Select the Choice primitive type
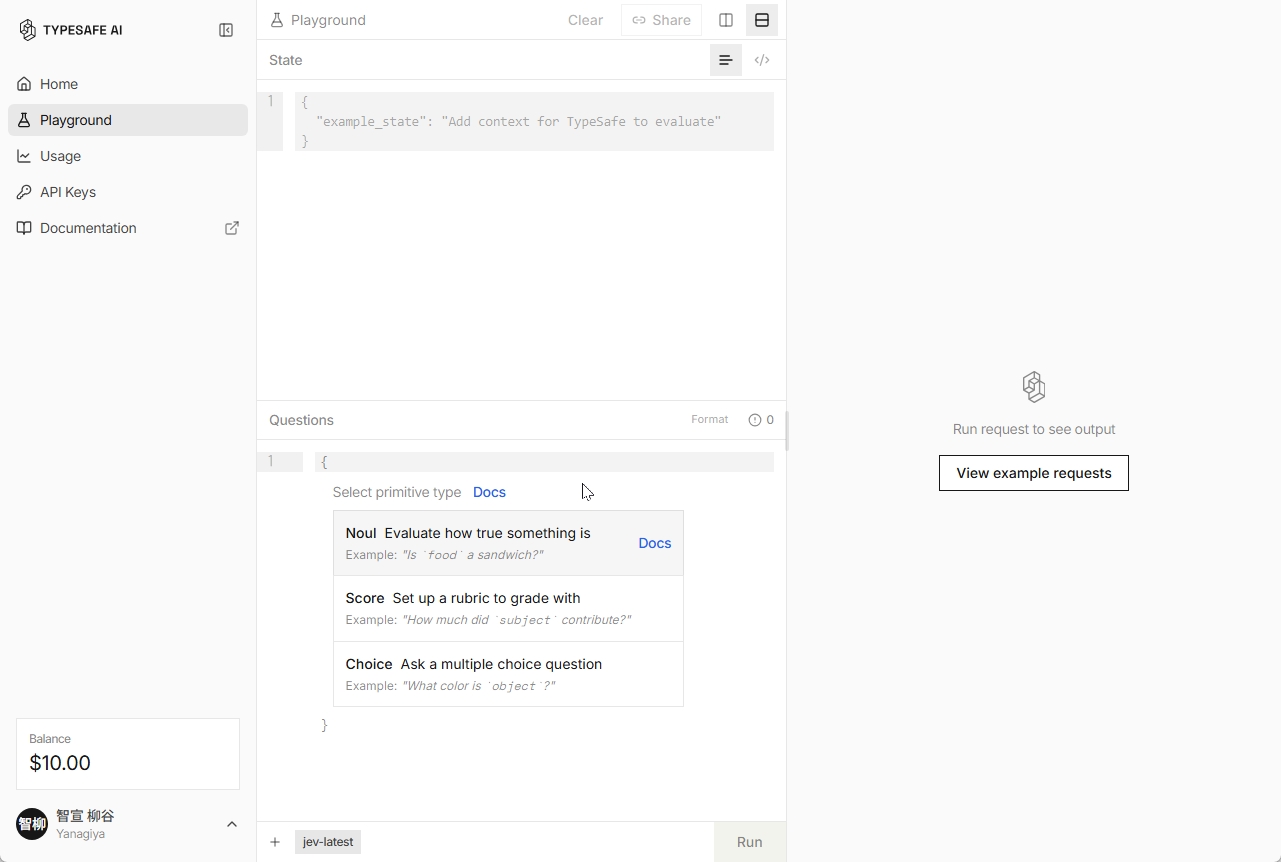1281x862 pixels. pyautogui.click(x=508, y=674)
